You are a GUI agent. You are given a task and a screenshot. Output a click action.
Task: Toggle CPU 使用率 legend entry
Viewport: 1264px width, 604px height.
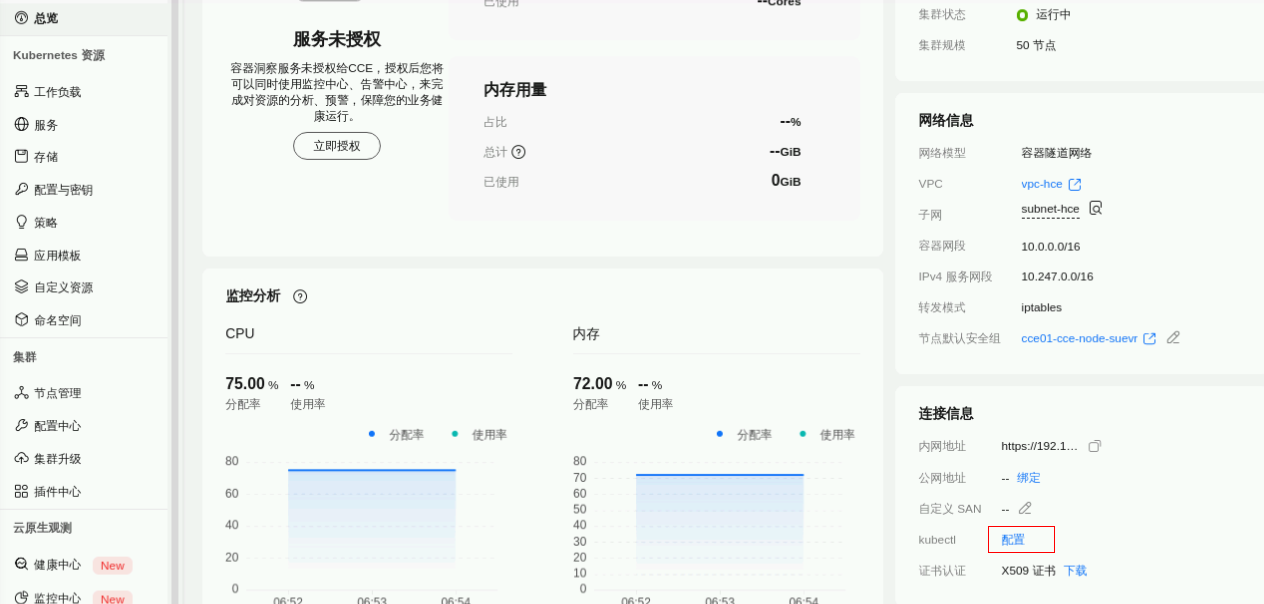tap(479, 435)
